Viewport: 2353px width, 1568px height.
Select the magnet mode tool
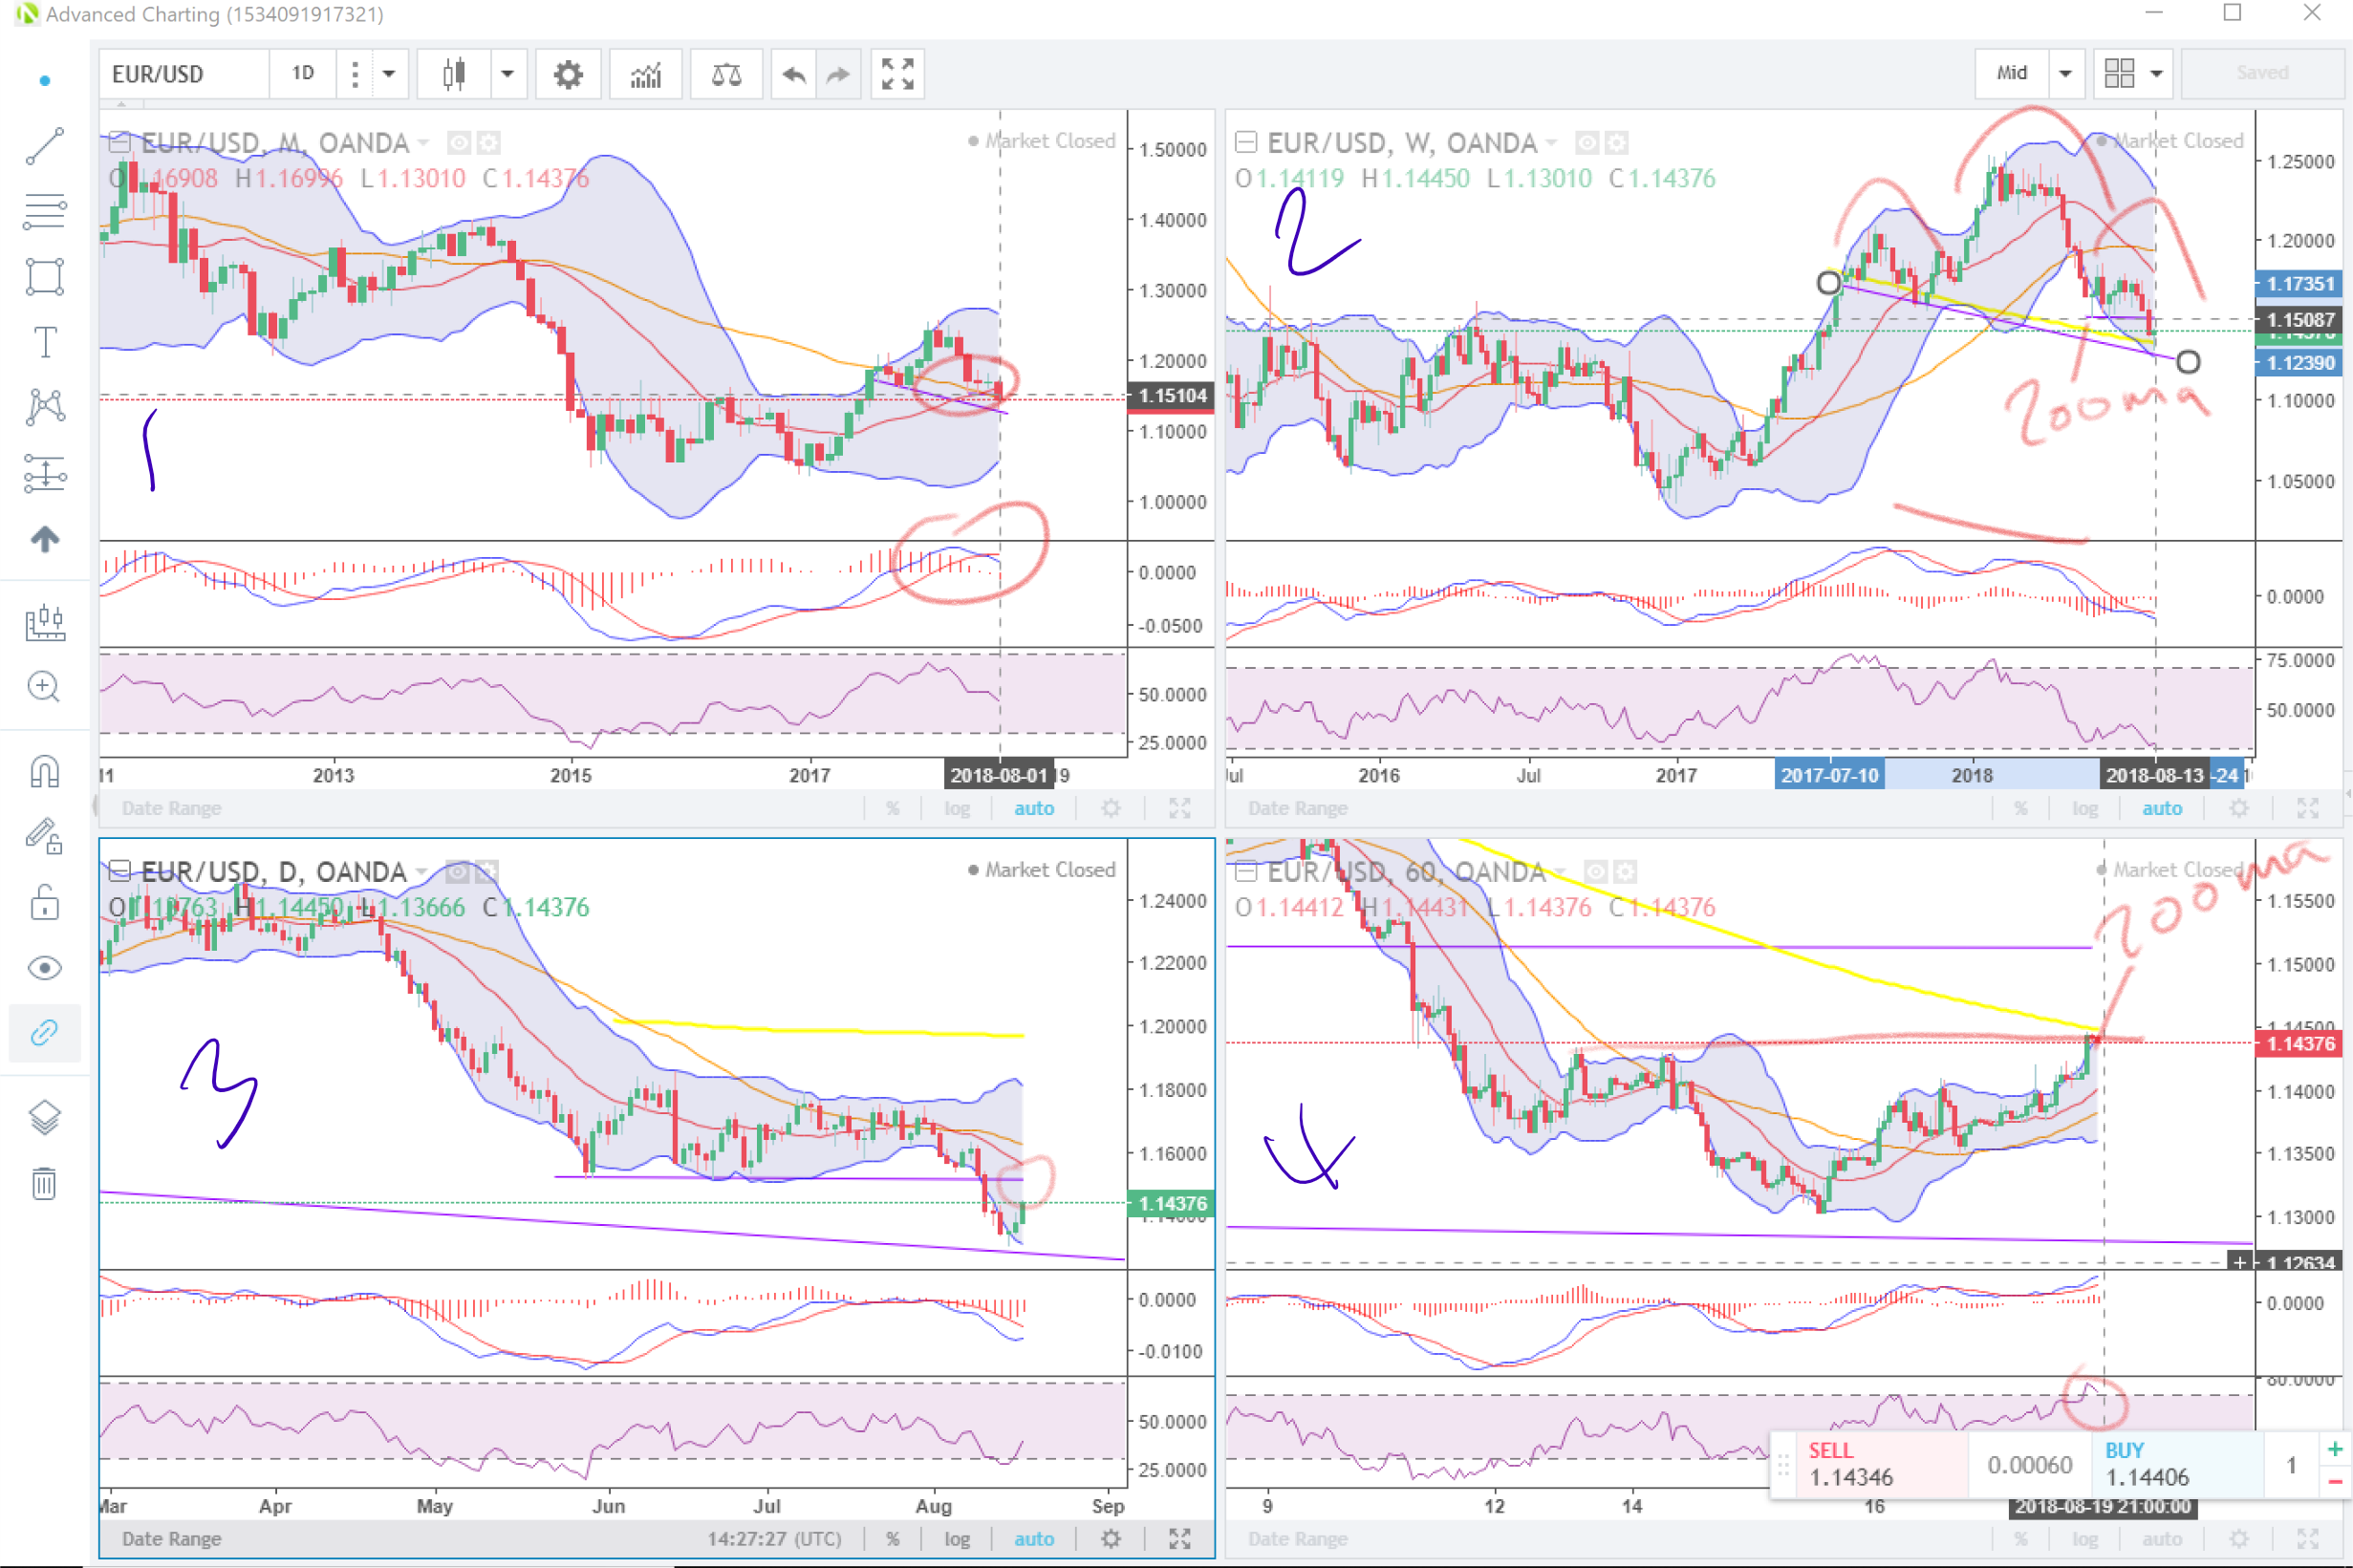(45, 772)
